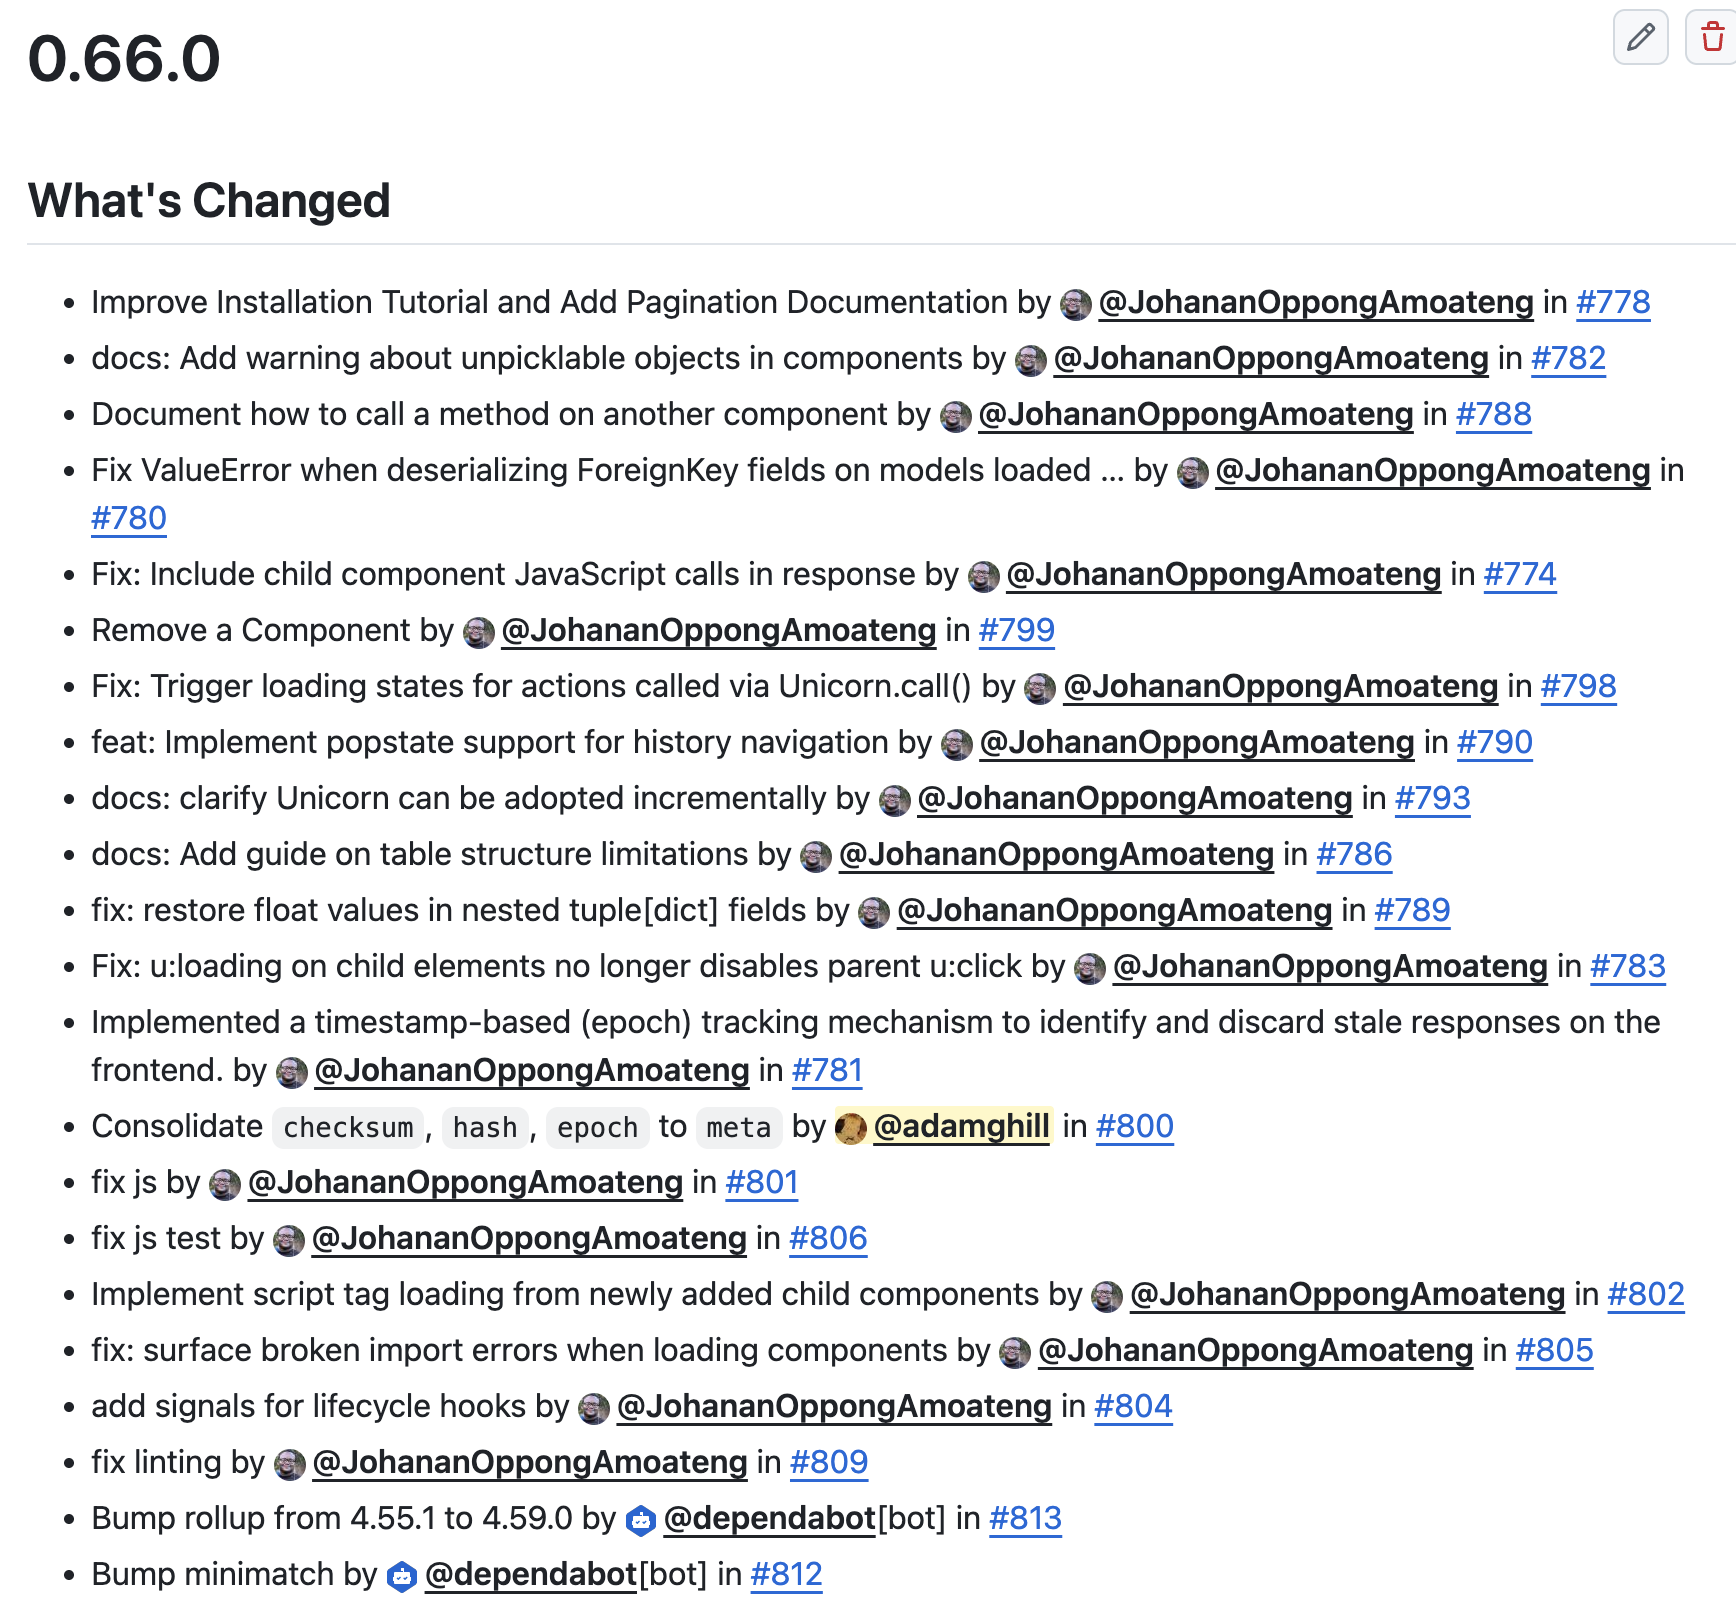
Task: Open pull request #800
Action: click(1134, 1126)
